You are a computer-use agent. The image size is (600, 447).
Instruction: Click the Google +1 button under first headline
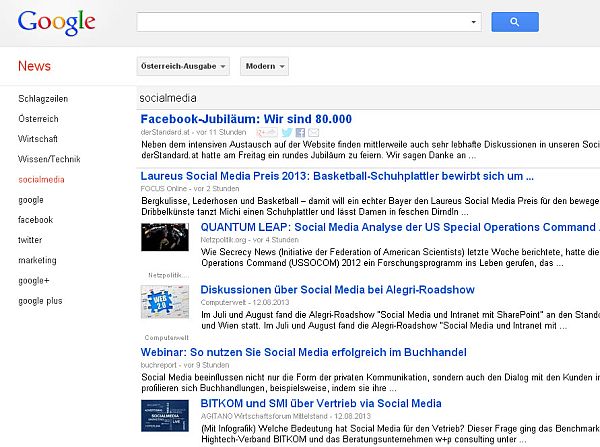click(266, 132)
